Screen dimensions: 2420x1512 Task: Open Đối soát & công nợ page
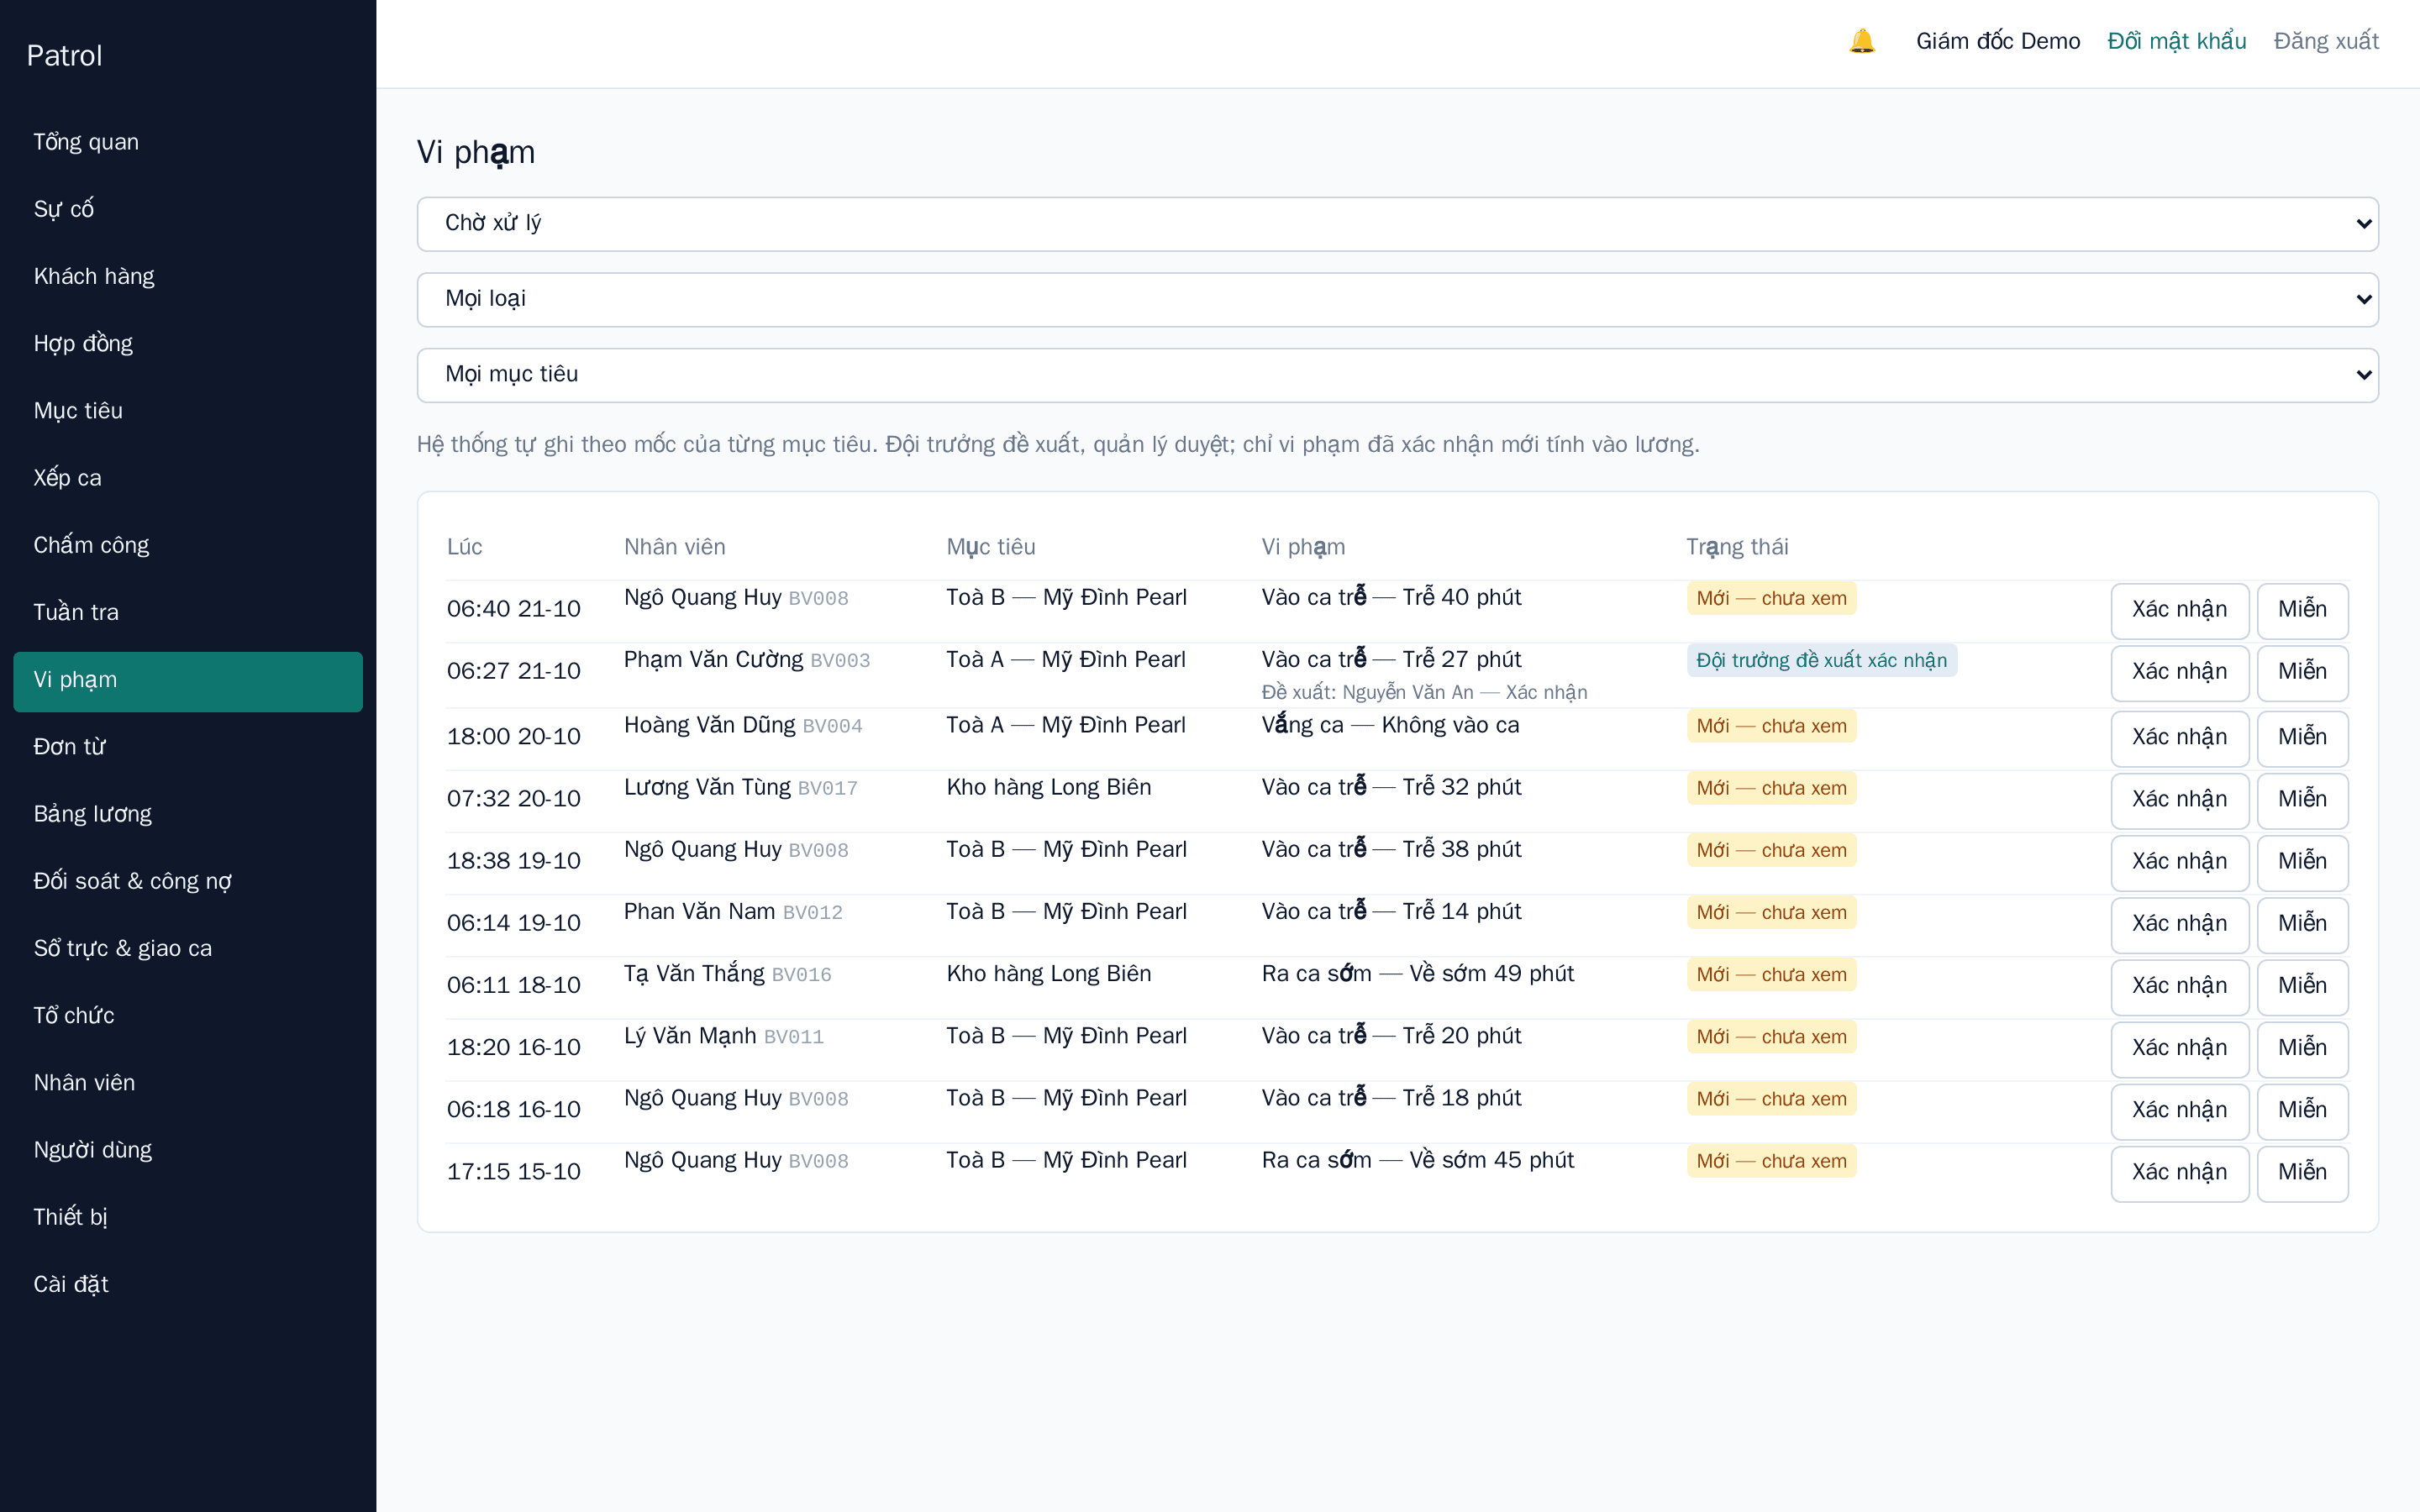(x=188, y=881)
